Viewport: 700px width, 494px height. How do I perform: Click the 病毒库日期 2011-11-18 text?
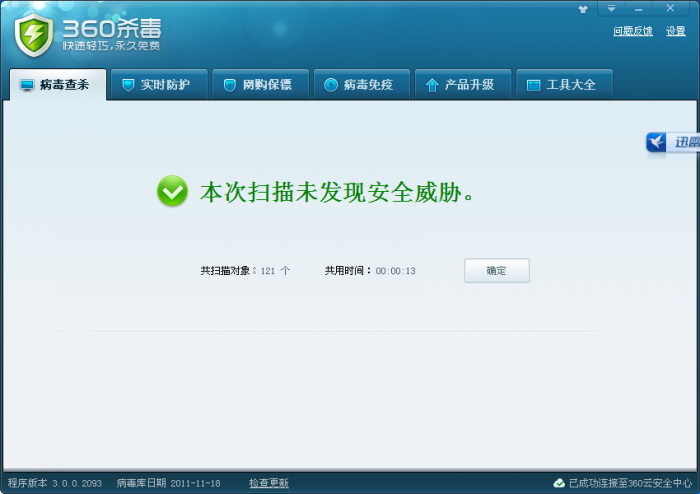[x=168, y=483]
